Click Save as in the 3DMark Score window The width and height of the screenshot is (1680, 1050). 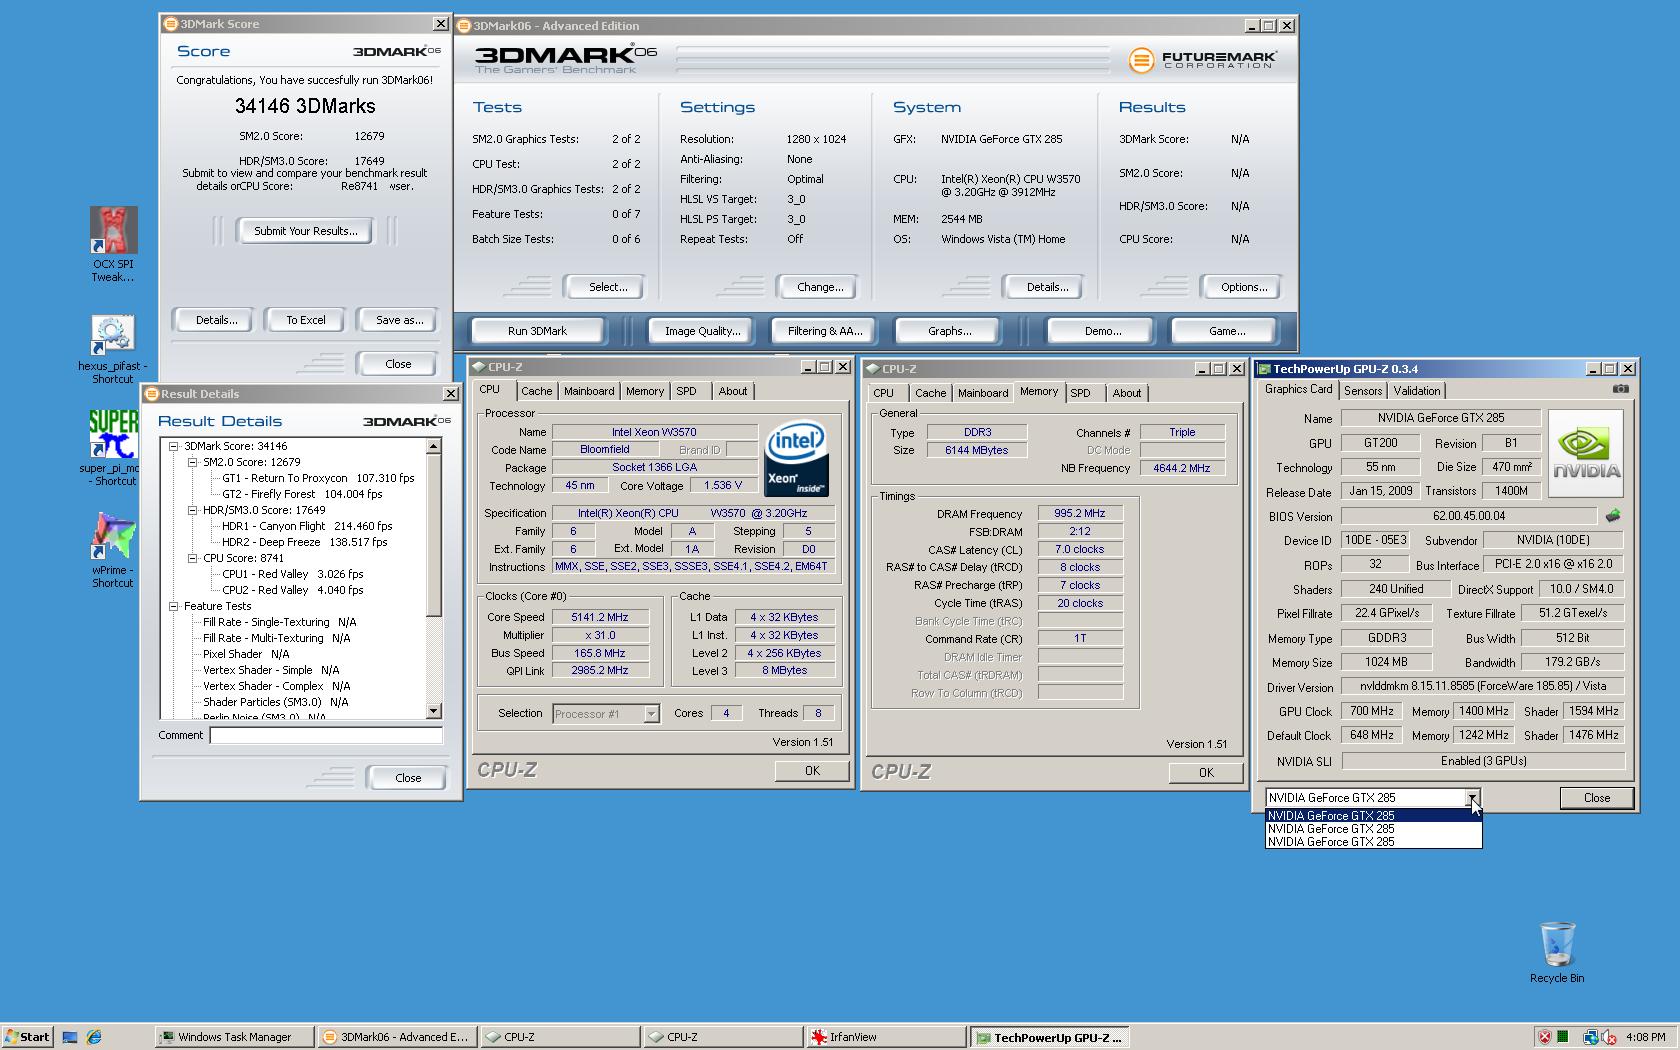(x=399, y=320)
